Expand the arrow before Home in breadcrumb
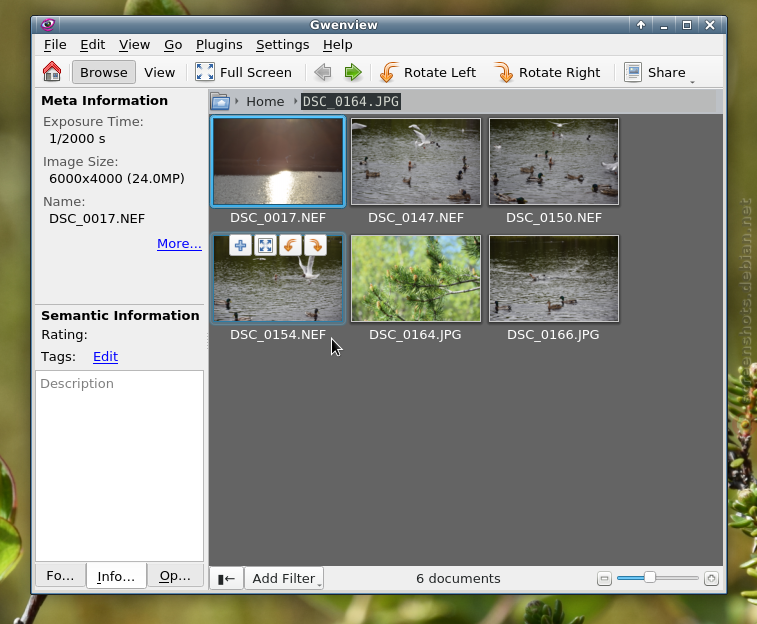Screen dimensions: 757x624 pyautogui.click(x=237, y=101)
